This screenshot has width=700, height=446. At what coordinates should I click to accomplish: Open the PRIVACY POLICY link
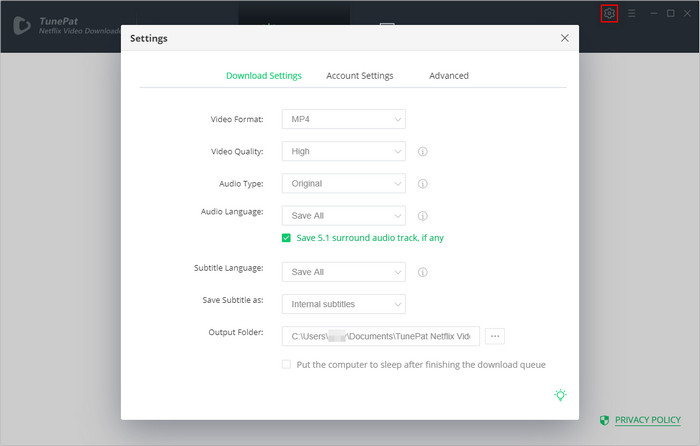pos(648,420)
